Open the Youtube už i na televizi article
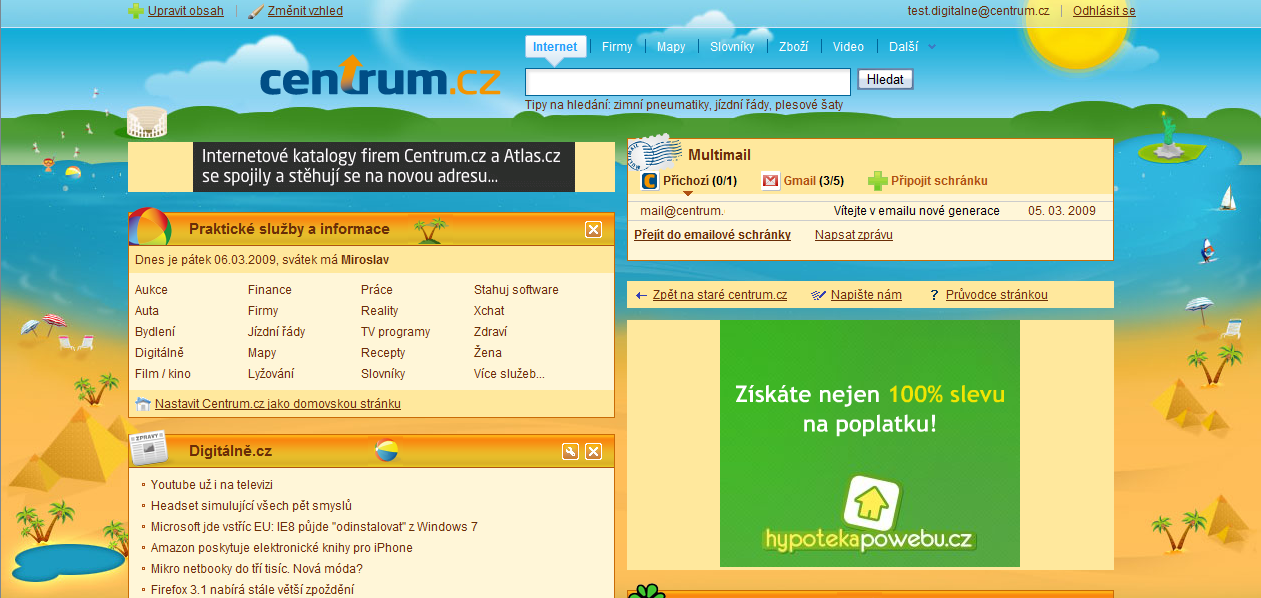Image resolution: width=1261 pixels, height=598 pixels. point(212,485)
